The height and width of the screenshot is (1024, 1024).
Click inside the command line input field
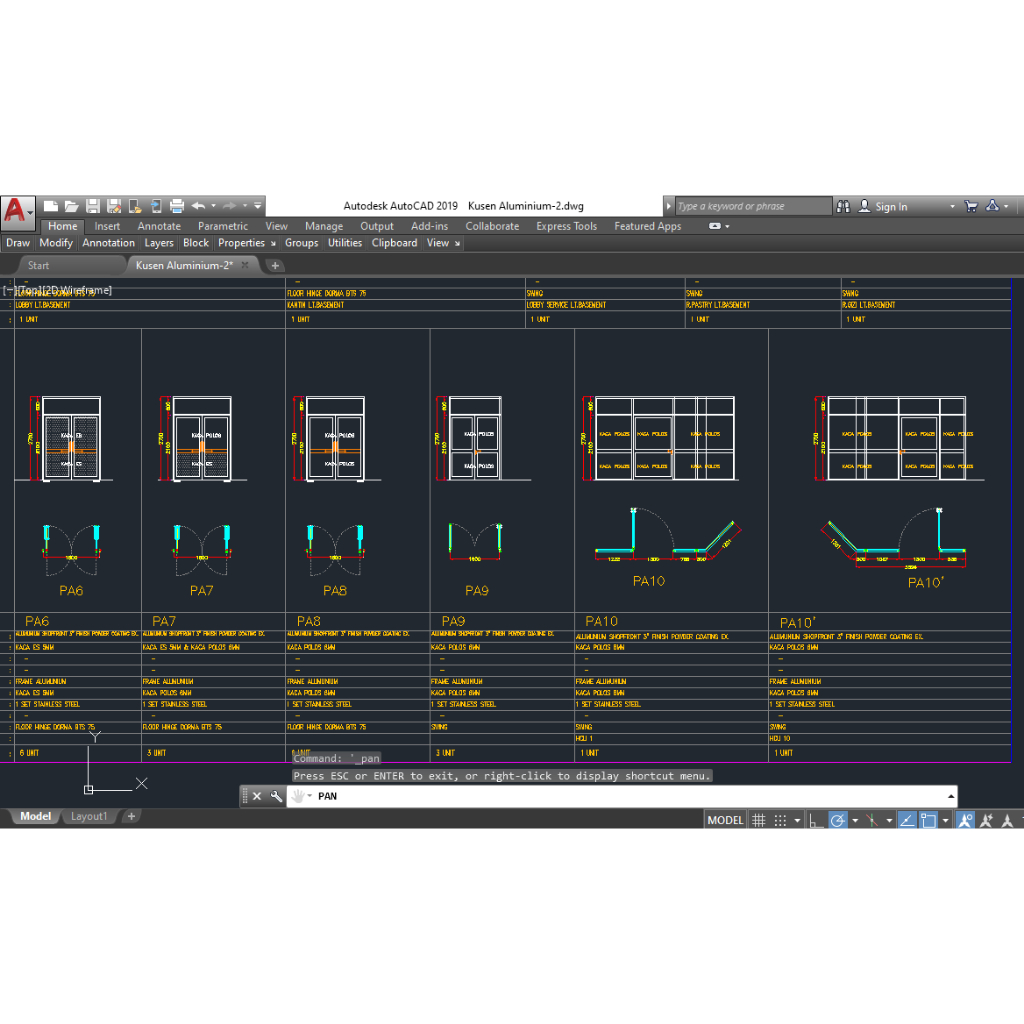click(500, 796)
